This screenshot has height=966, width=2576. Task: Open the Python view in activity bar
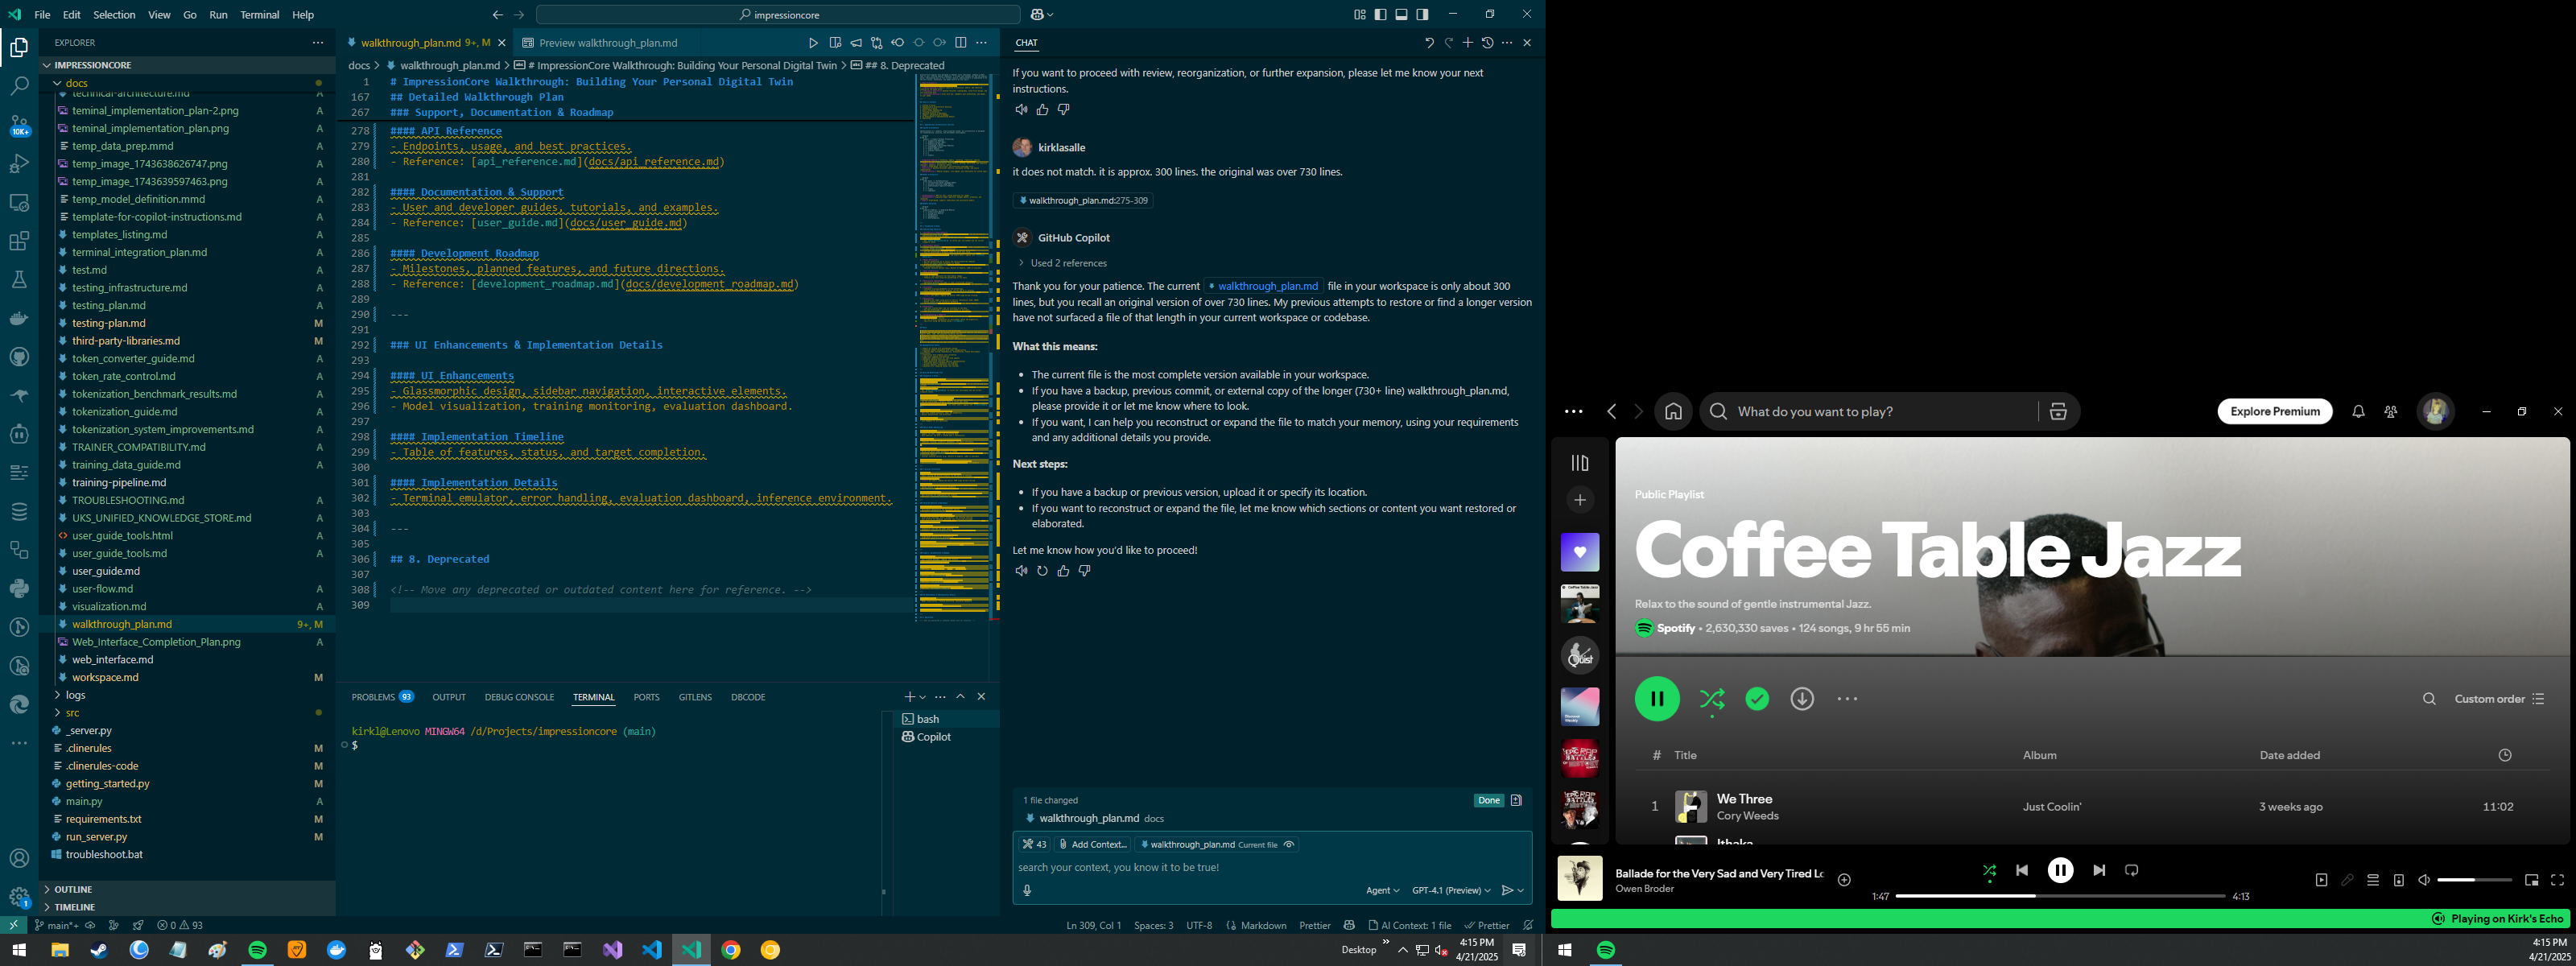point(19,589)
